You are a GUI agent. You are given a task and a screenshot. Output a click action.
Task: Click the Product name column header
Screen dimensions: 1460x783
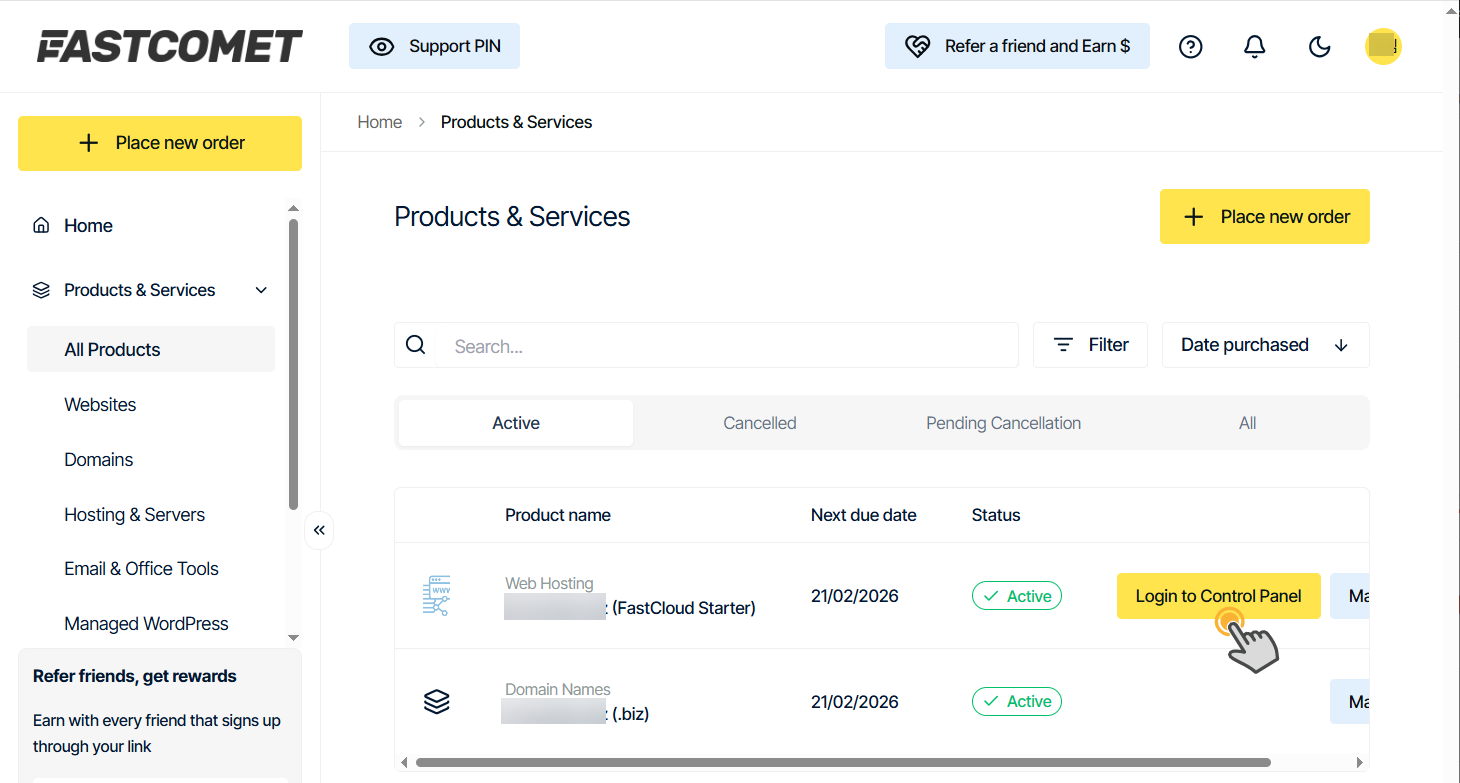[x=557, y=515]
